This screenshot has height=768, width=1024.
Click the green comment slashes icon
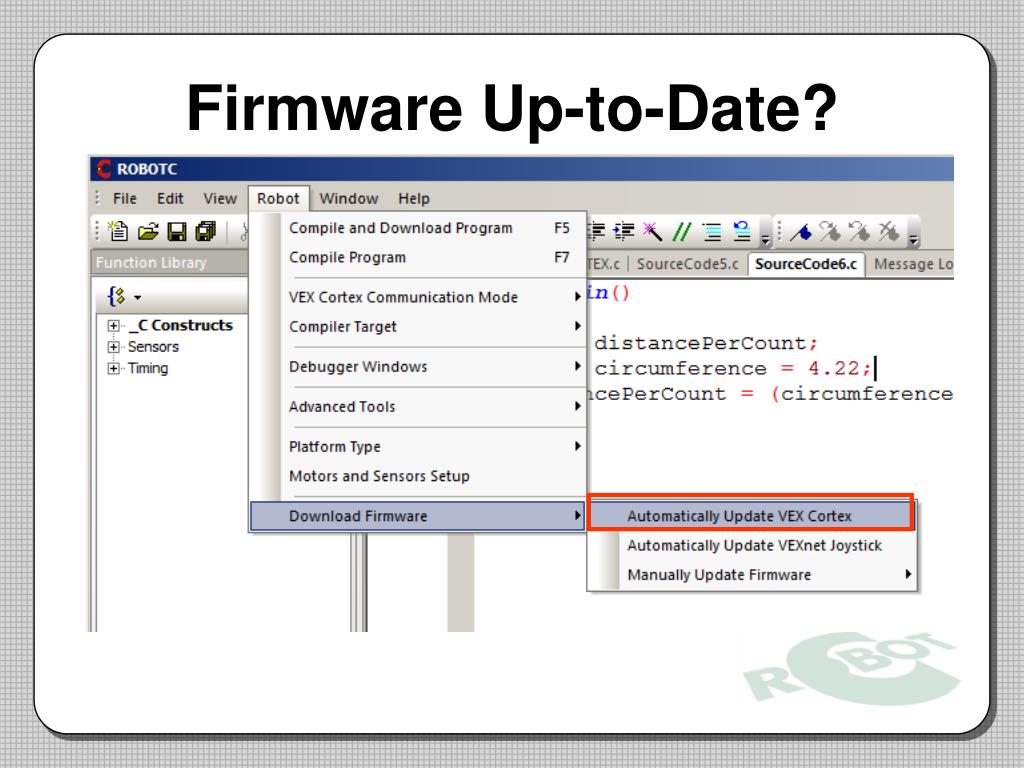click(x=682, y=231)
